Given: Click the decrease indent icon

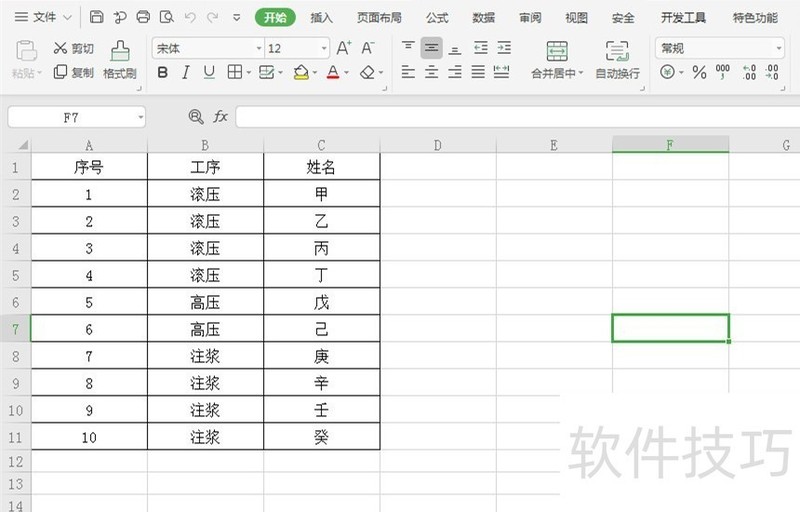Looking at the screenshot, I should click(481, 48).
